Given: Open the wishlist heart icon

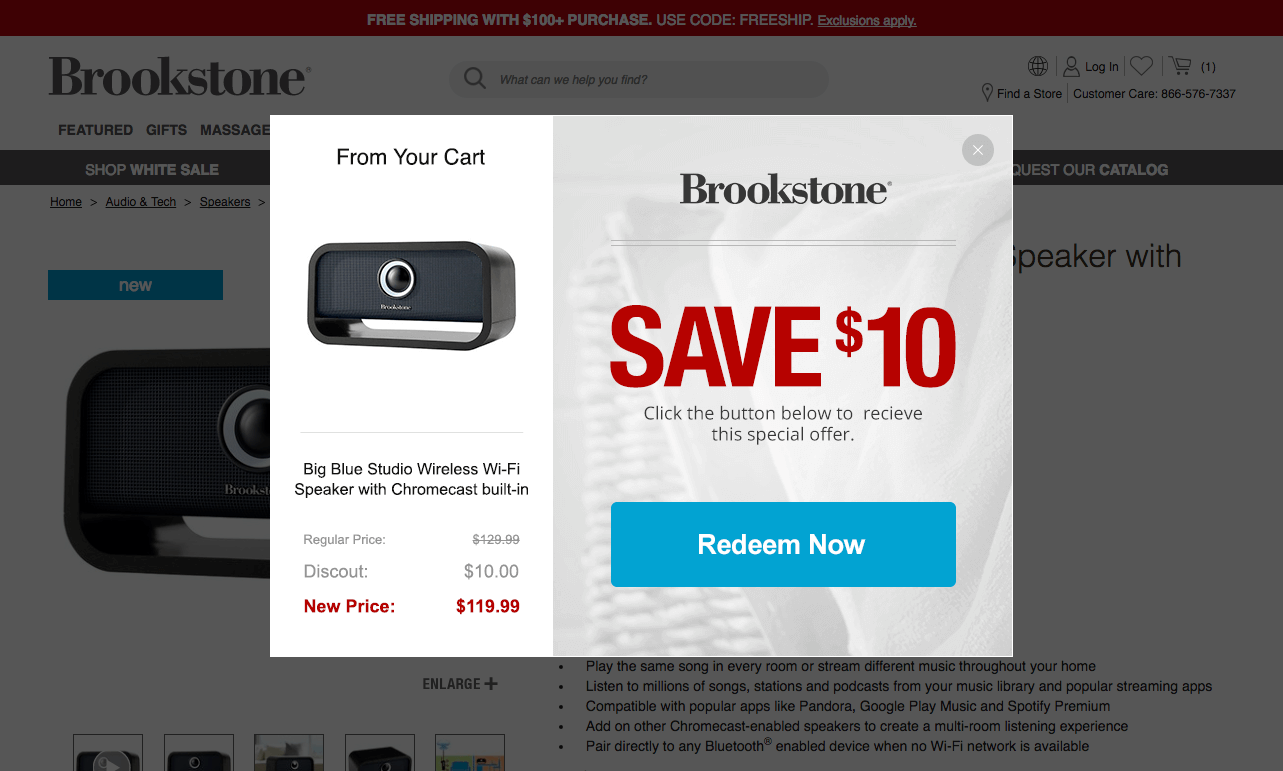Looking at the screenshot, I should pos(1141,66).
